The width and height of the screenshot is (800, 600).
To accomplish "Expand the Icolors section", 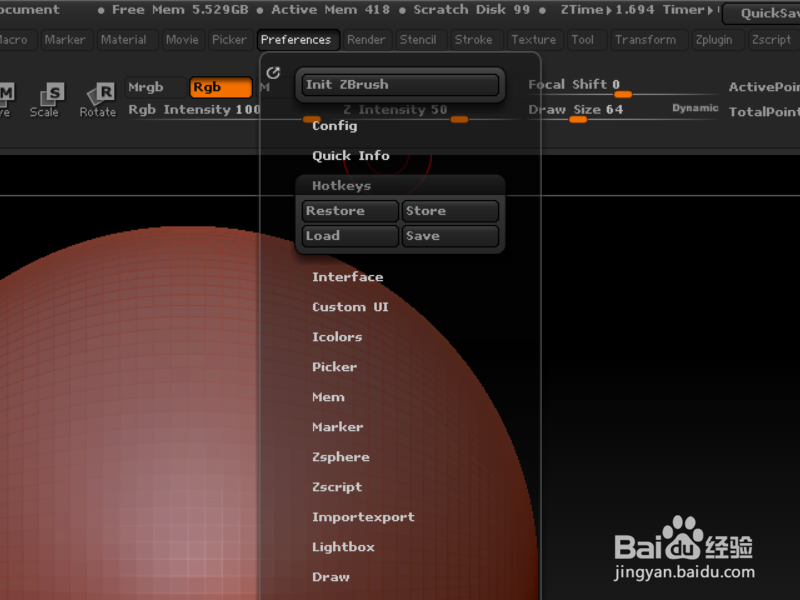I will click(x=337, y=337).
